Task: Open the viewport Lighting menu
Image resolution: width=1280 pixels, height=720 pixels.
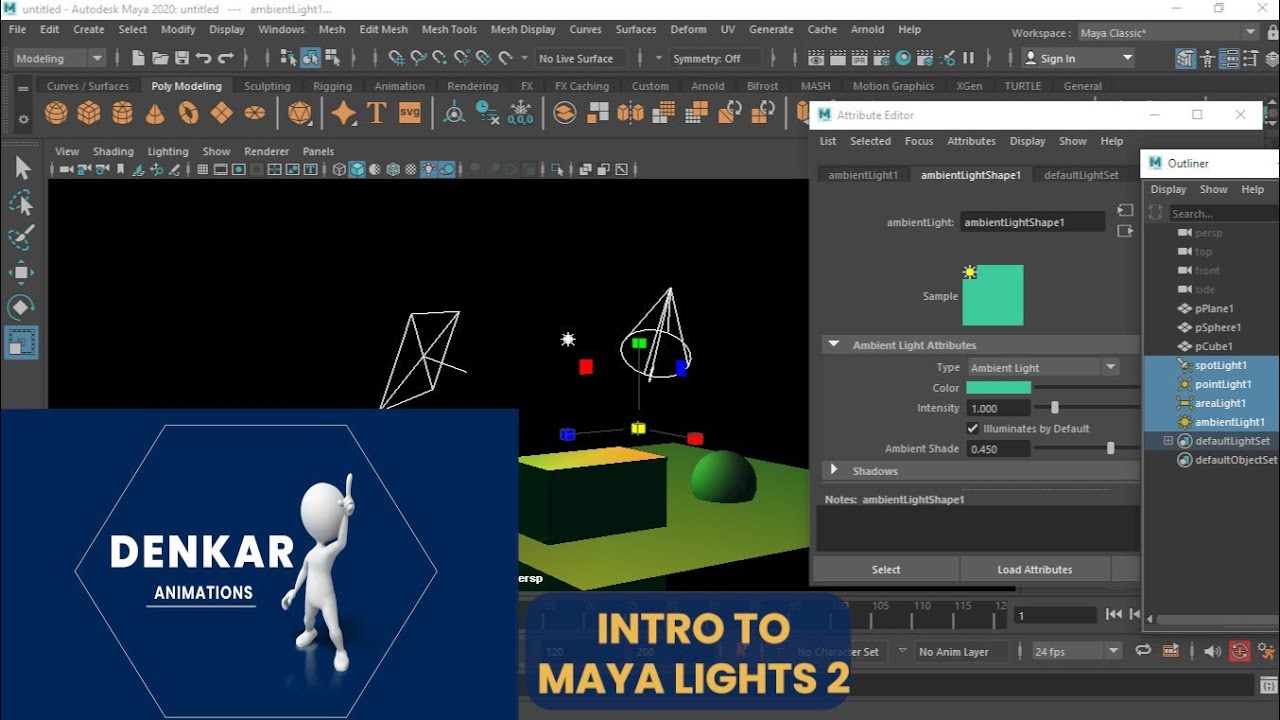Action: click(168, 151)
